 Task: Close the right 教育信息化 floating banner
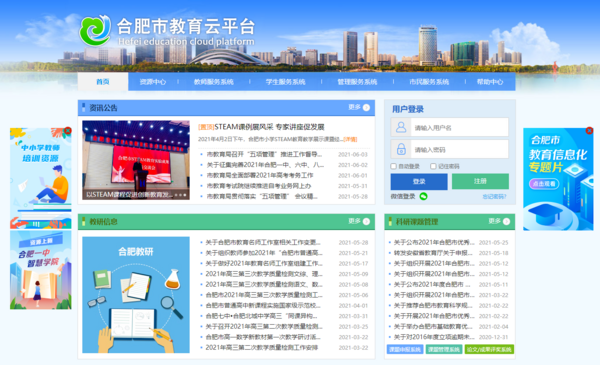pos(589,131)
